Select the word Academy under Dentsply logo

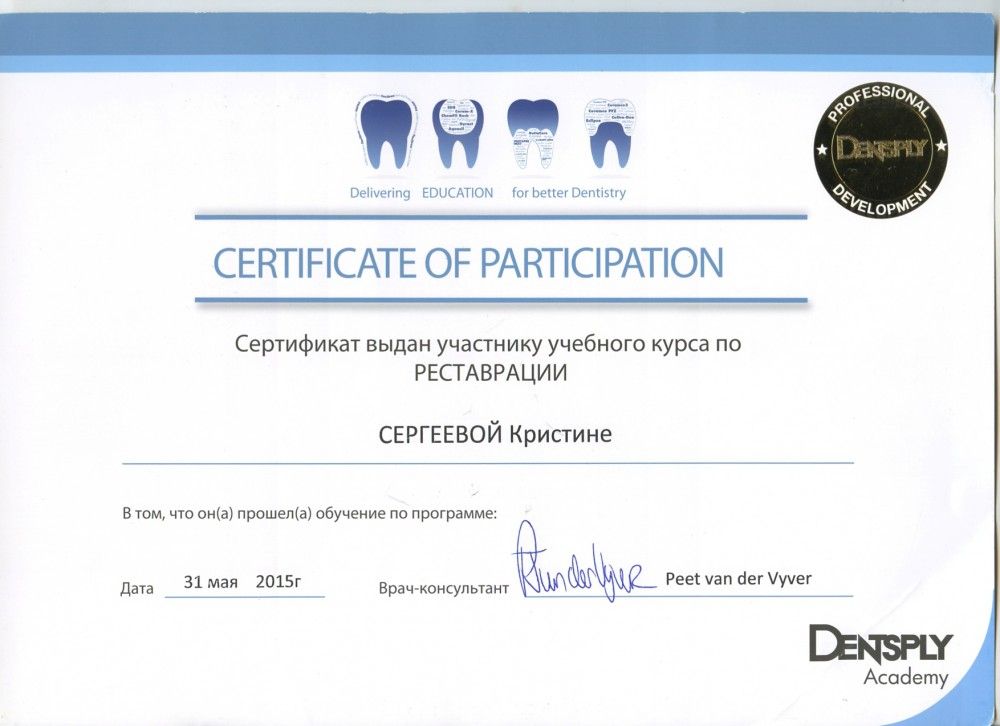coord(905,678)
